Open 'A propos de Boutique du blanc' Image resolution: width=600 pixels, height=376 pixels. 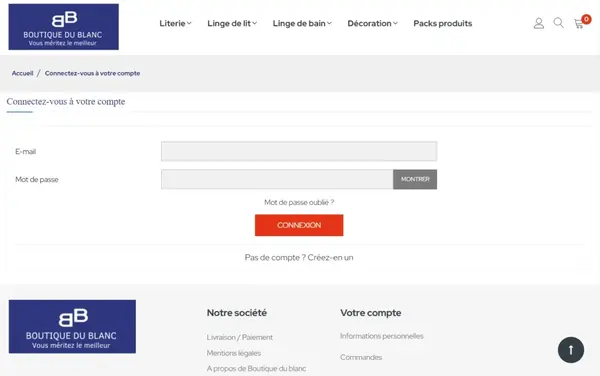[256, 369]
